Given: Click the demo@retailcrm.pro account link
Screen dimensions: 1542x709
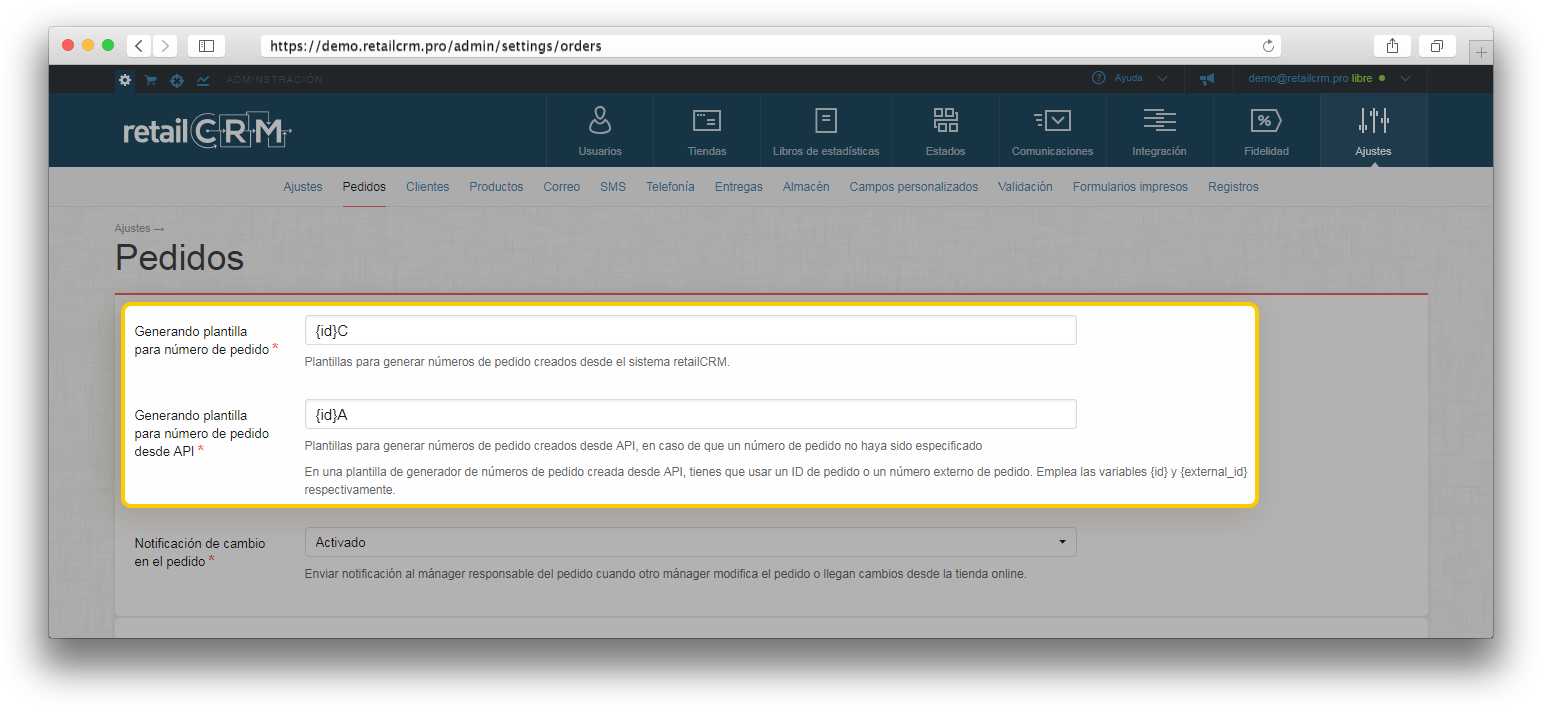Looking at the screenshot, I should click(x=1298, y=78).
